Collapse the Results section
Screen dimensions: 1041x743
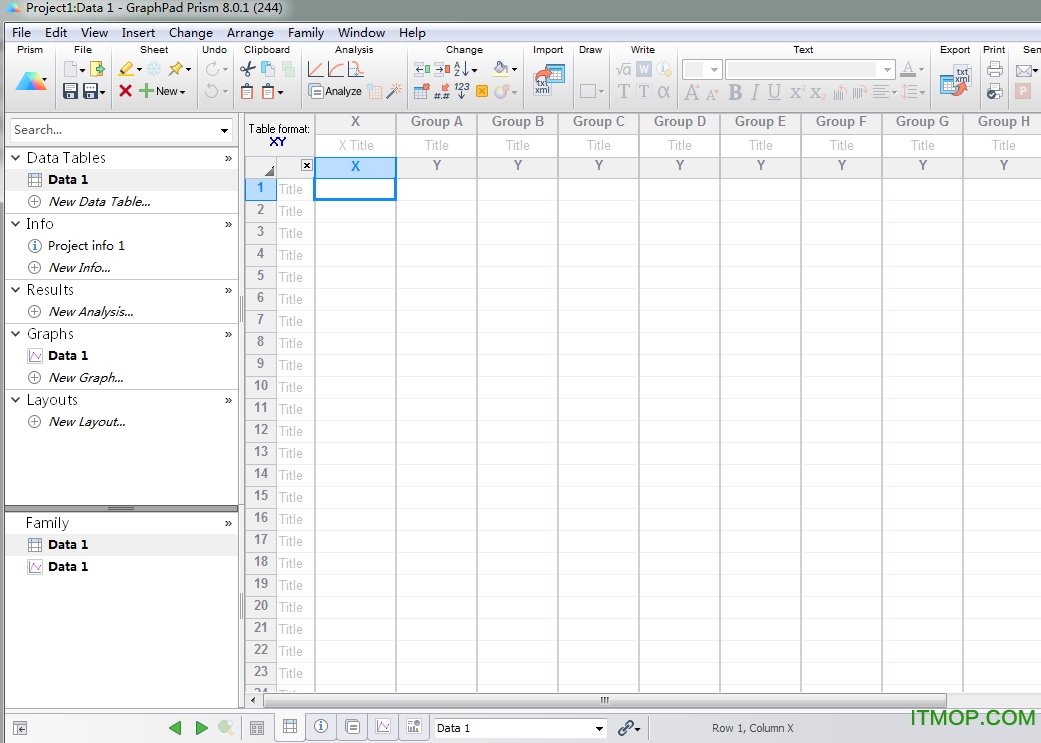point(16,289)
